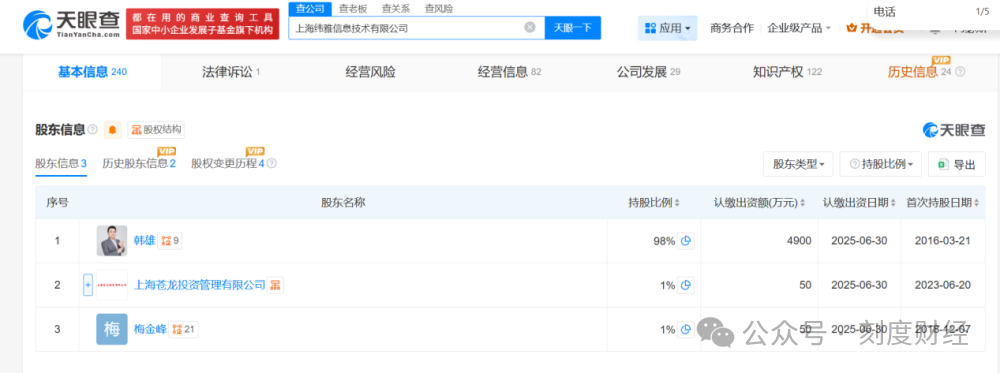Switch to 法律诉讼 tab

coord(231,72)
